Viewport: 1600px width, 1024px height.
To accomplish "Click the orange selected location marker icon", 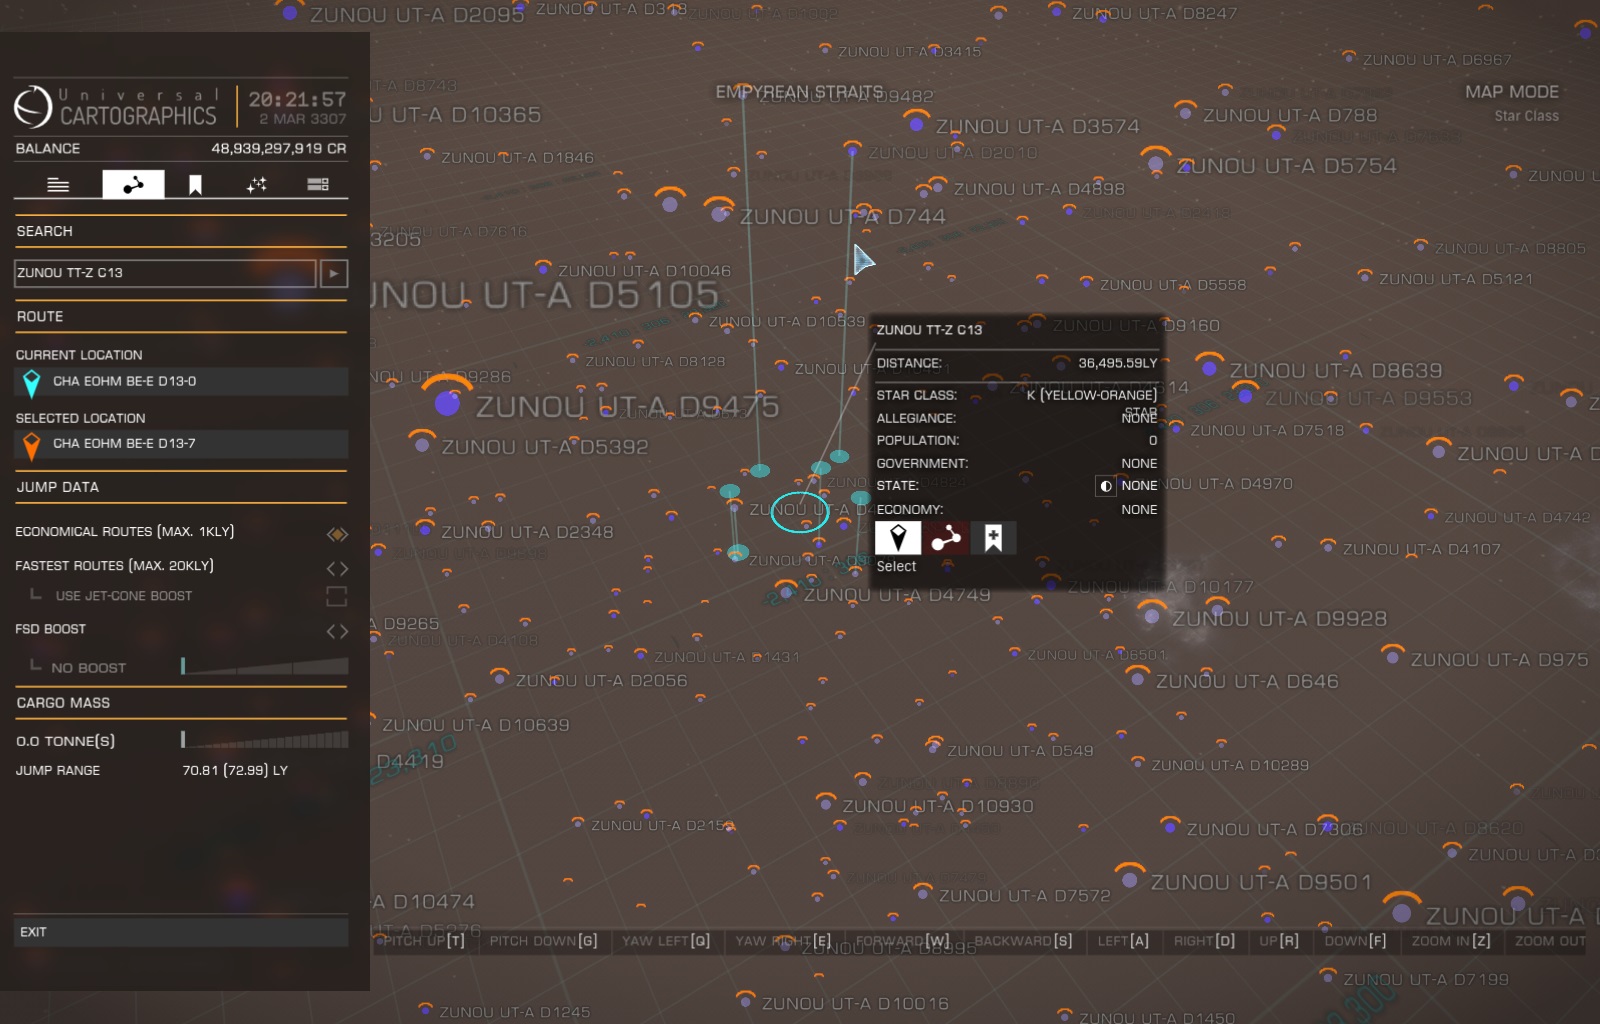I will click(x=31, y=445).
